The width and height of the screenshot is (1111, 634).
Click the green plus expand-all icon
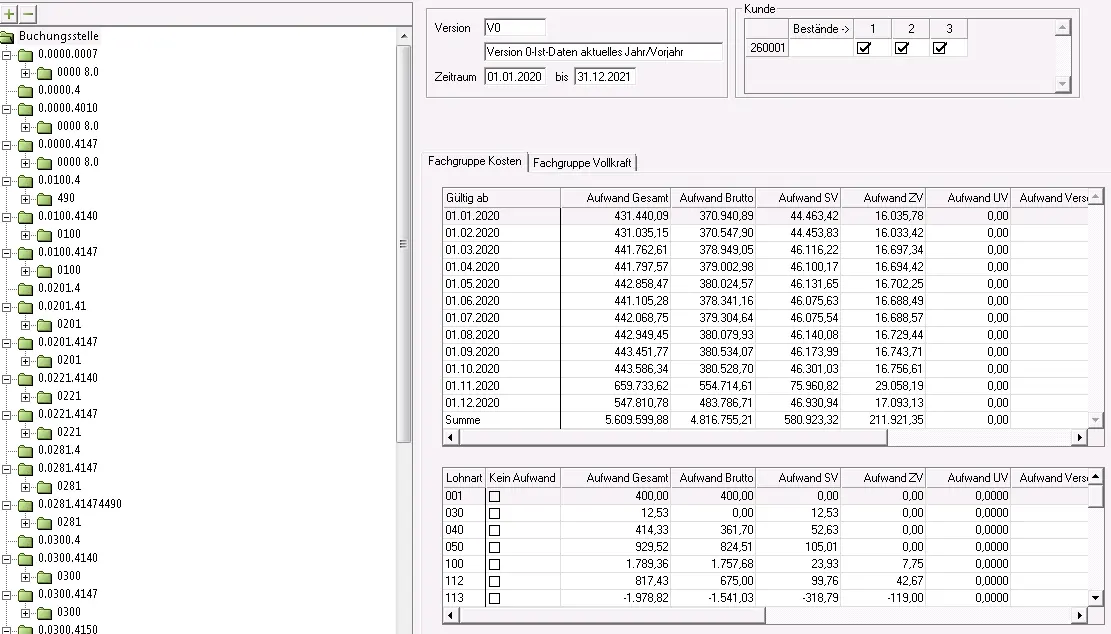(x=10, y=14)
